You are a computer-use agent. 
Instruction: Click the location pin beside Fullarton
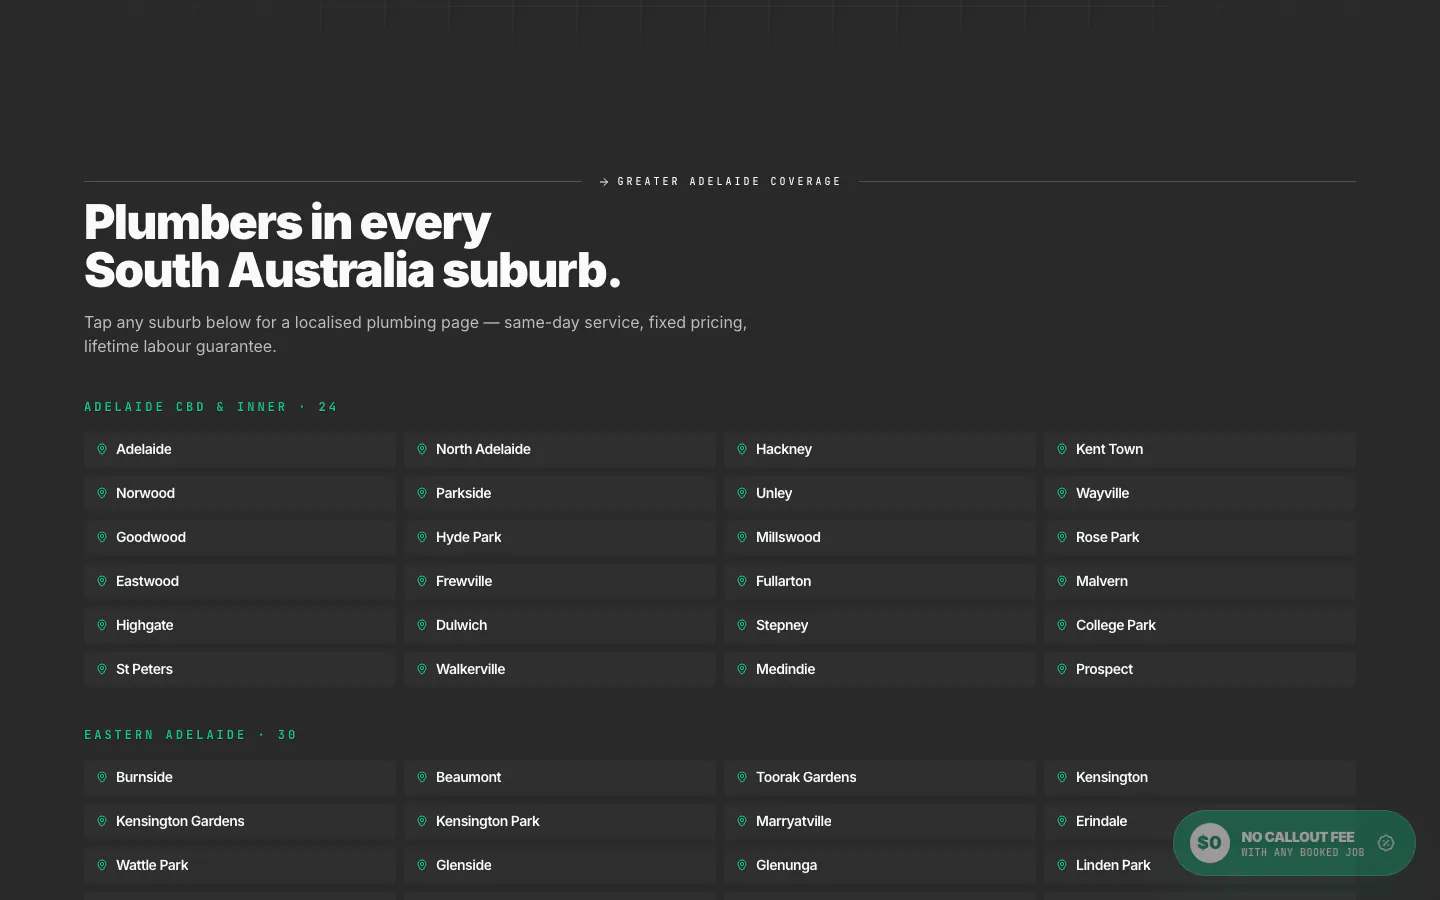(x=742, y=581)
